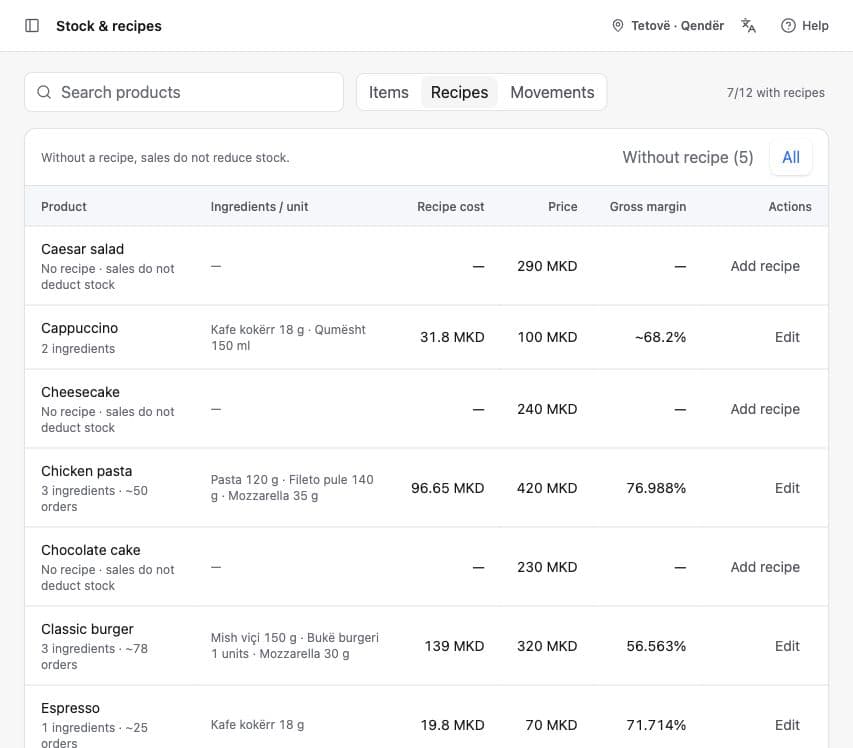The image size is (853, 748).
Task: Click the 320 MKD price cell
Action: 547,646
